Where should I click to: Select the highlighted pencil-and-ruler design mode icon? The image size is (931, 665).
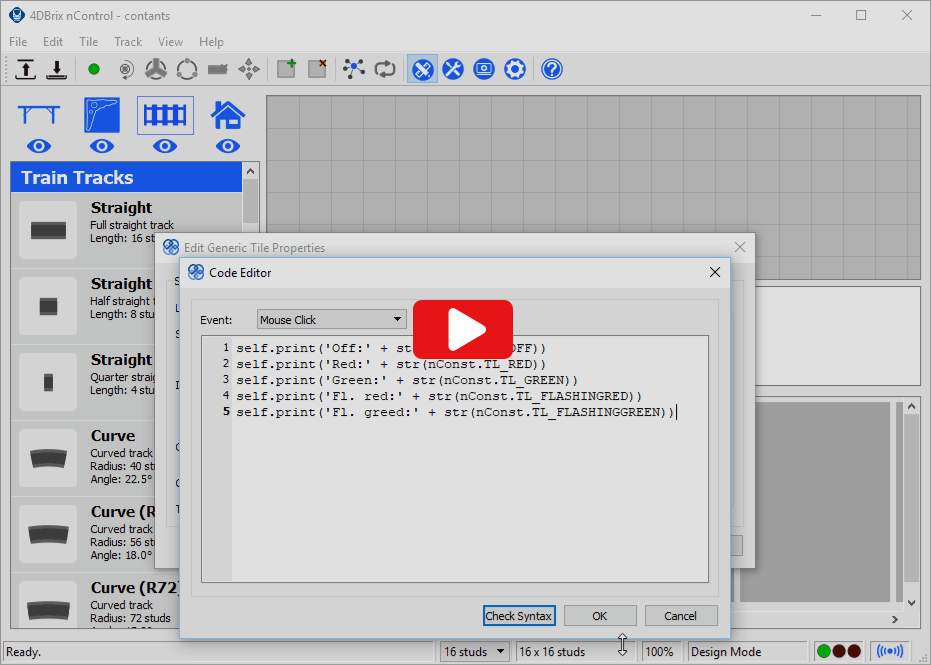click(x=422, y=69)
